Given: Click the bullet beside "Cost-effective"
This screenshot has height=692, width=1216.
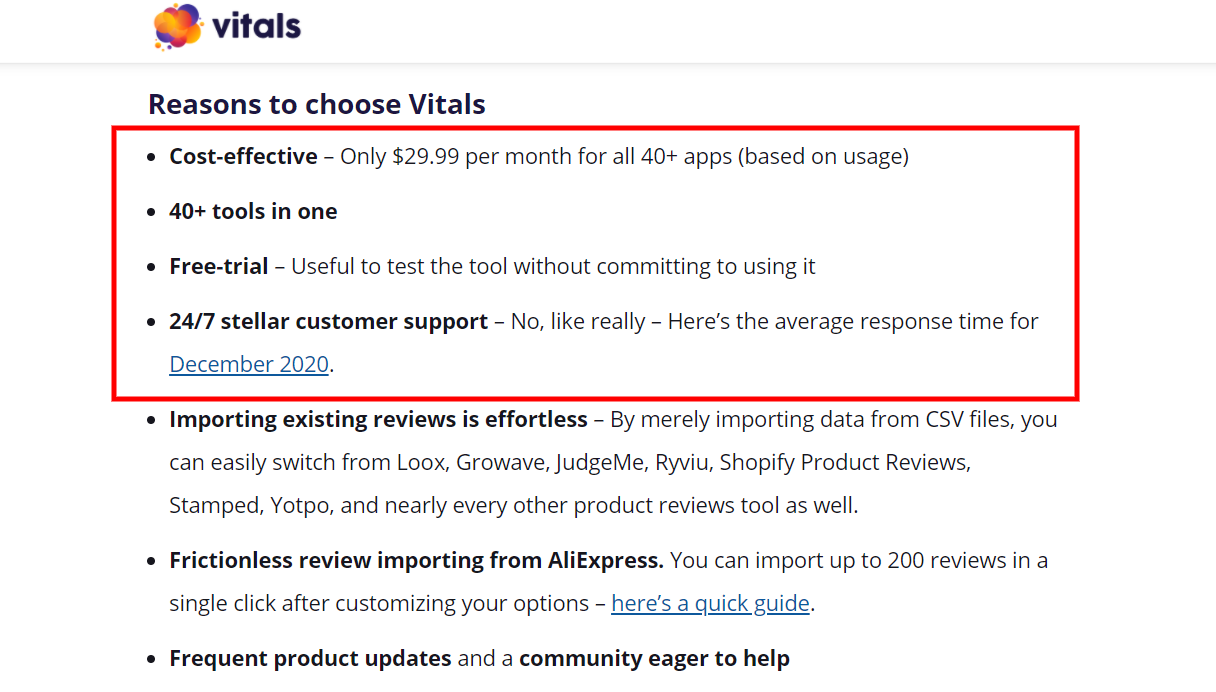Looking at the screenshot, I should 150,157.
